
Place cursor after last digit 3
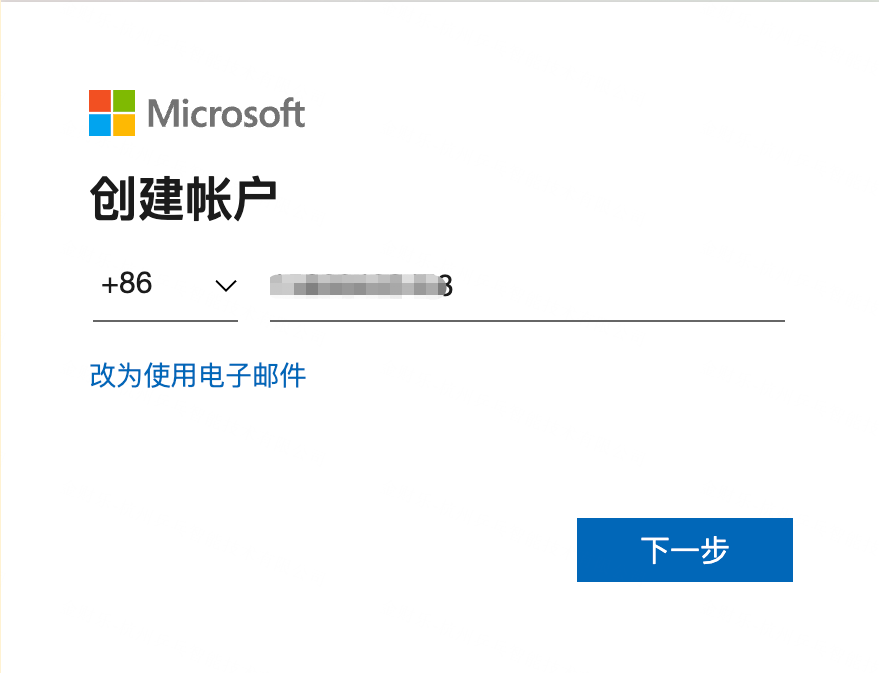(x=453, y=286)
